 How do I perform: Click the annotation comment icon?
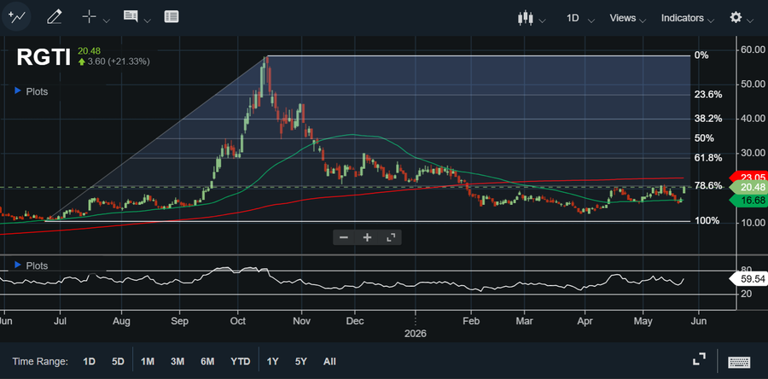coord(130,16)
